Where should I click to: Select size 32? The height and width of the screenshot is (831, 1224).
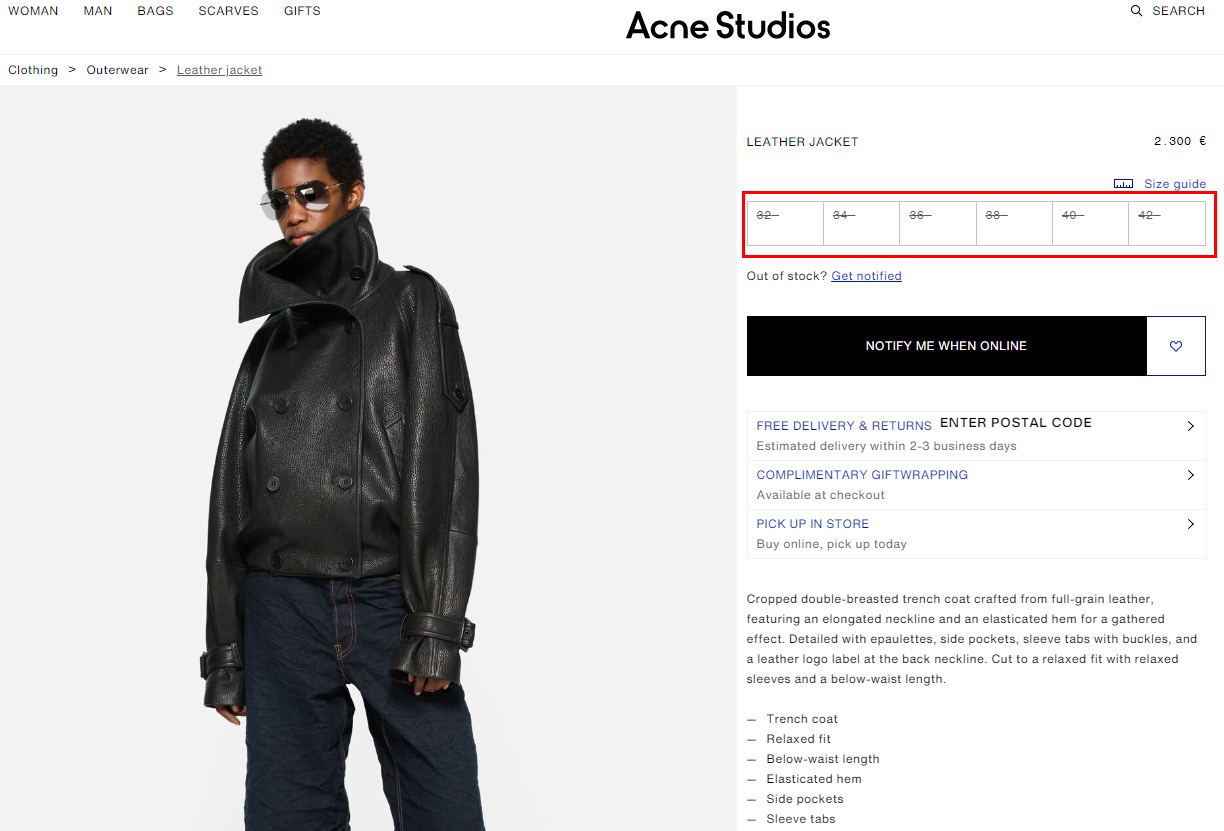[x=785, y=223]
